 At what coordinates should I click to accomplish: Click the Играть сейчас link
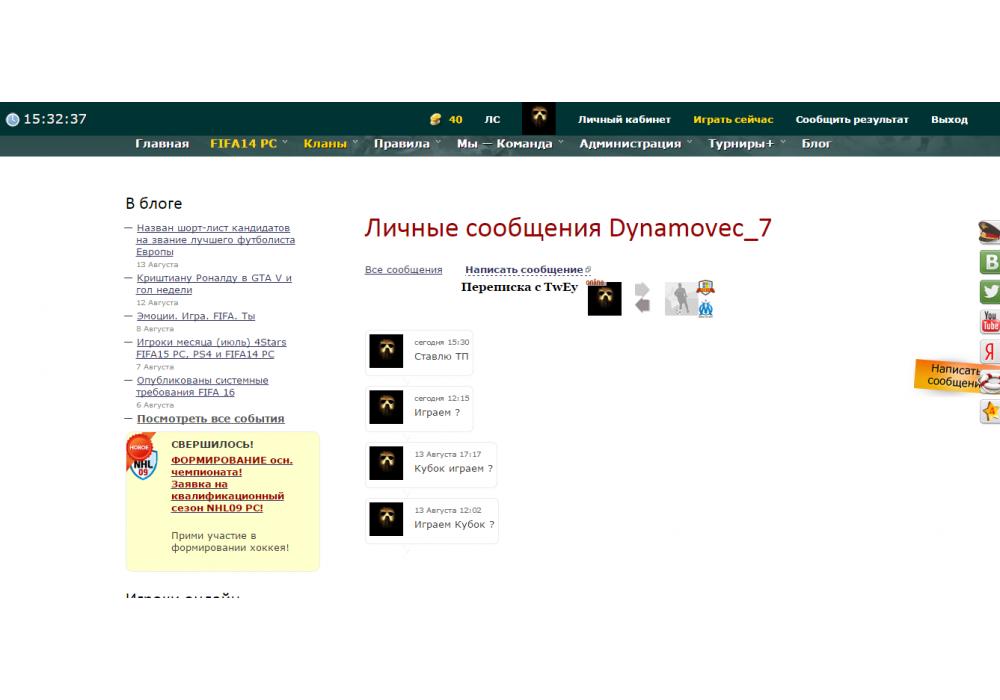733,119
